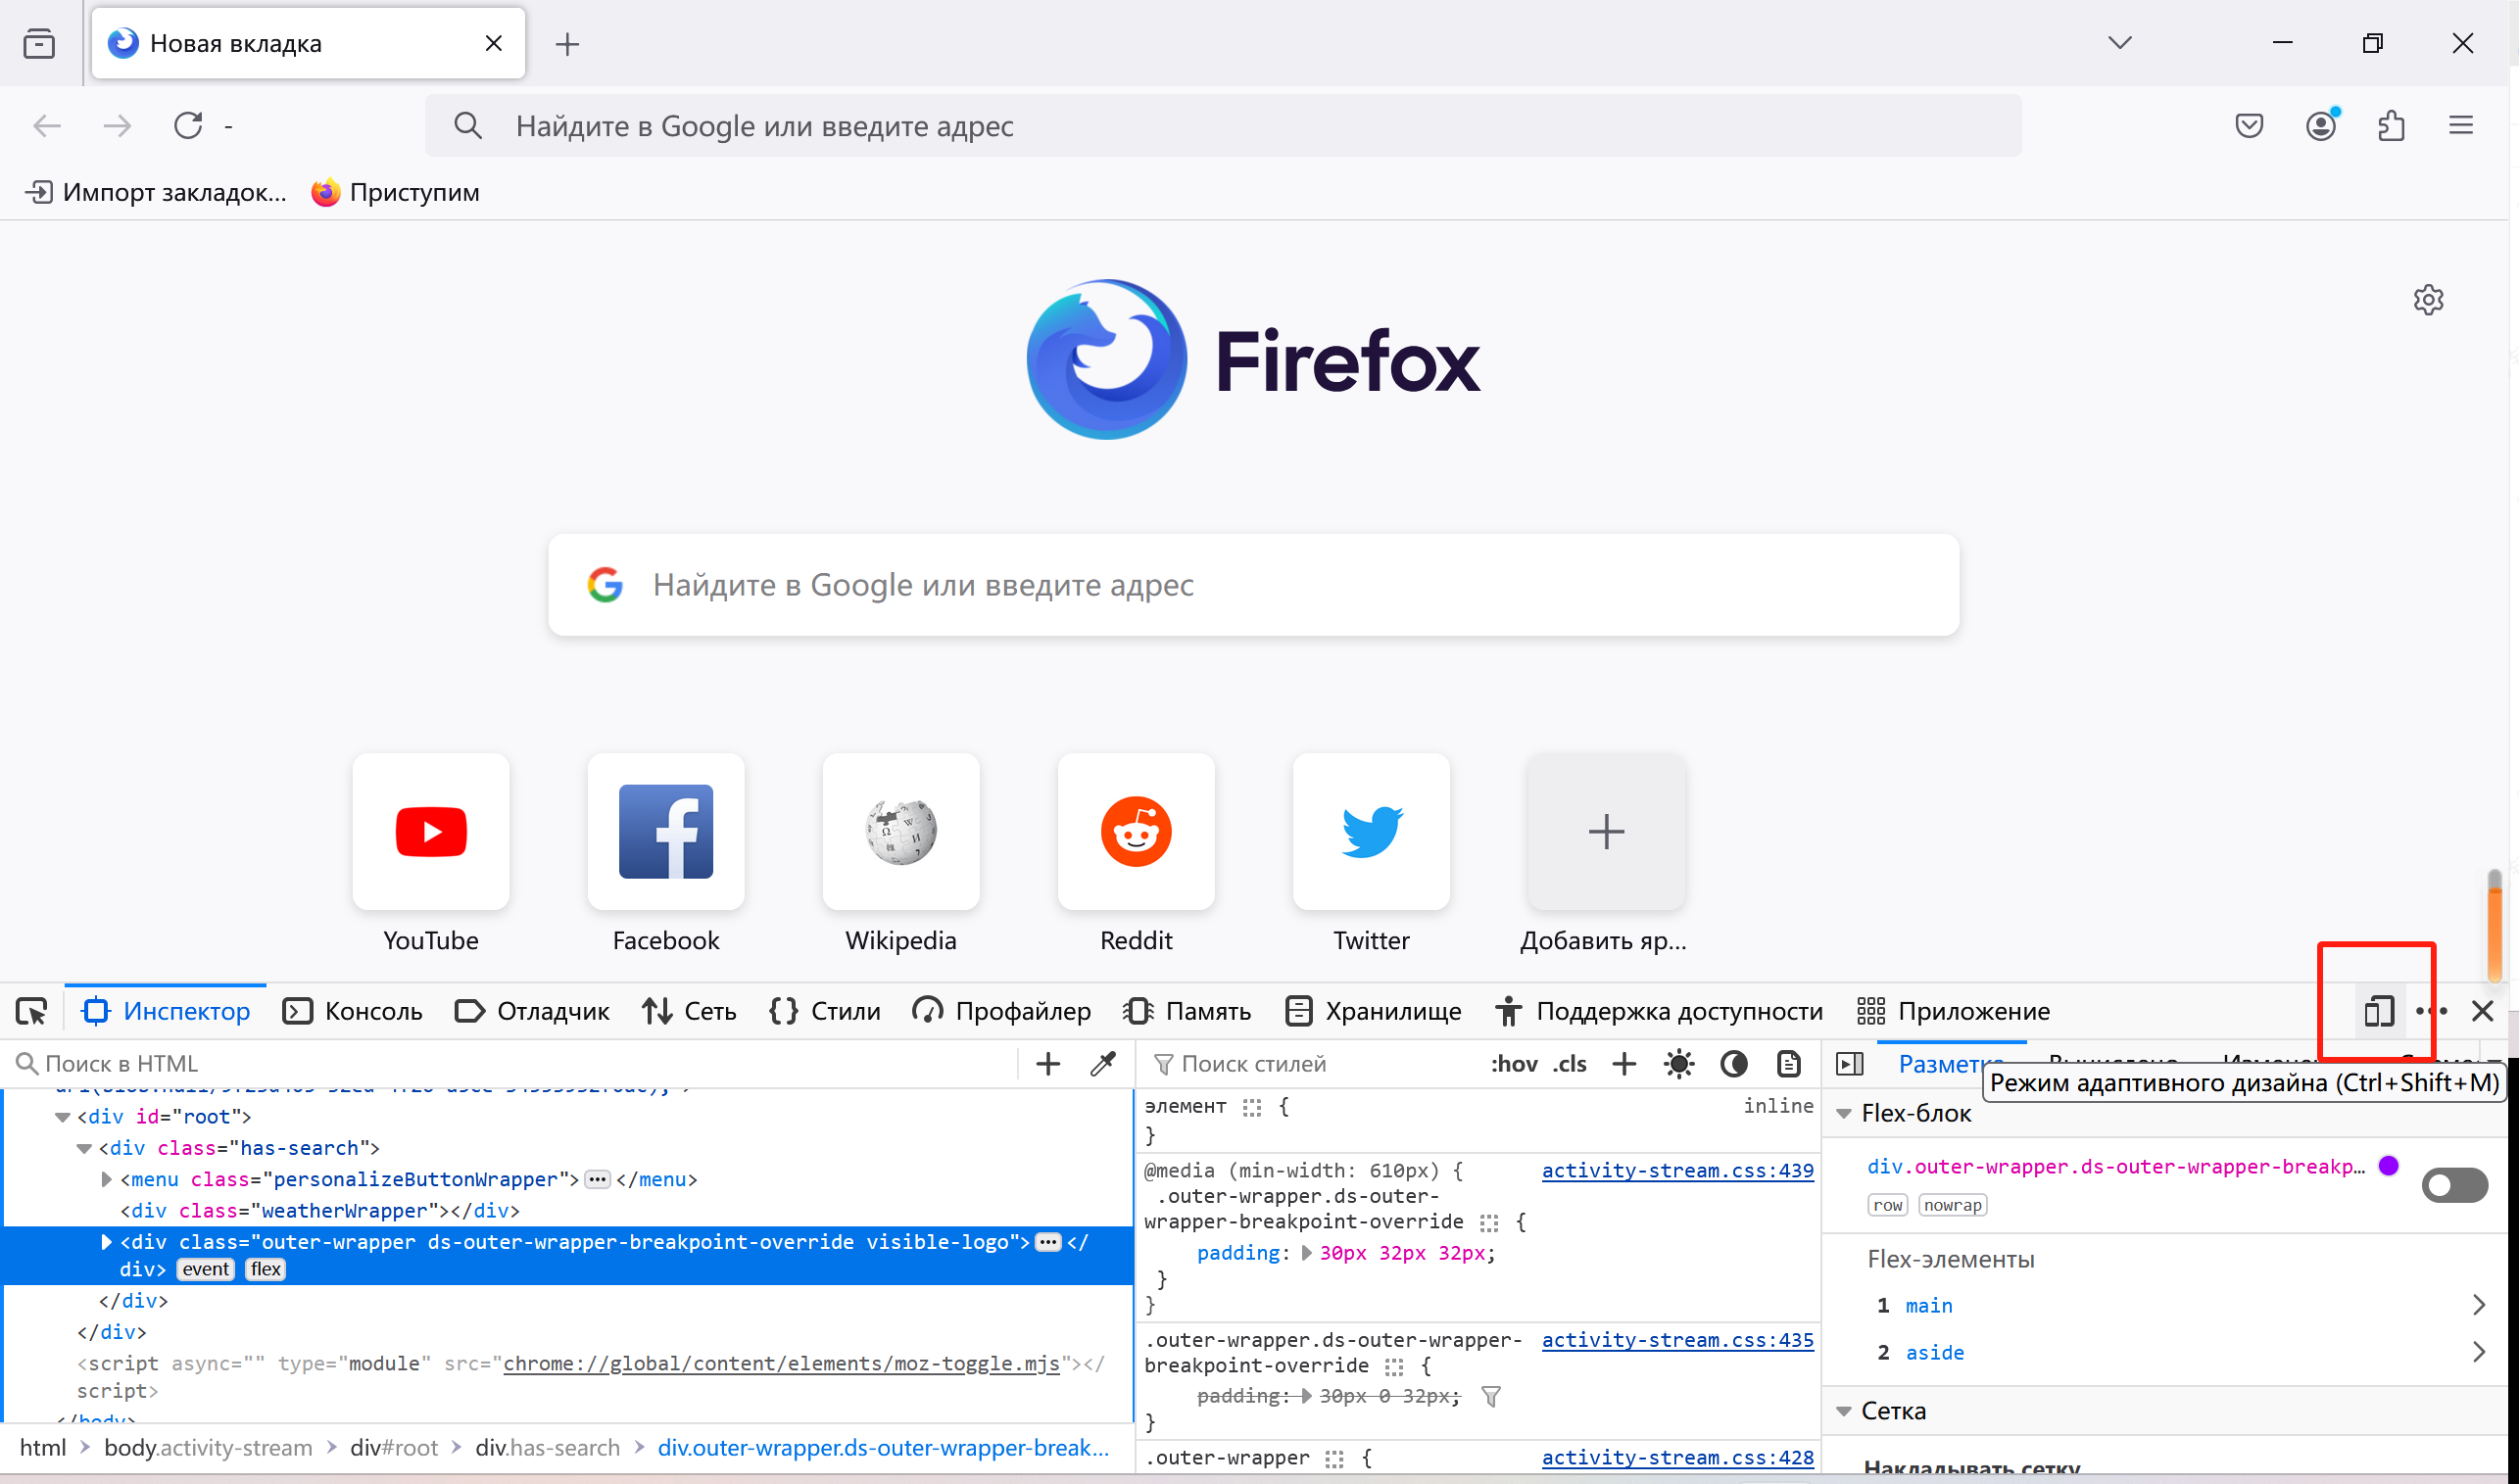Screen dimensions: 2519x1484
Task: Open the YouTube shortcut tile
Action: pos(431,831)
